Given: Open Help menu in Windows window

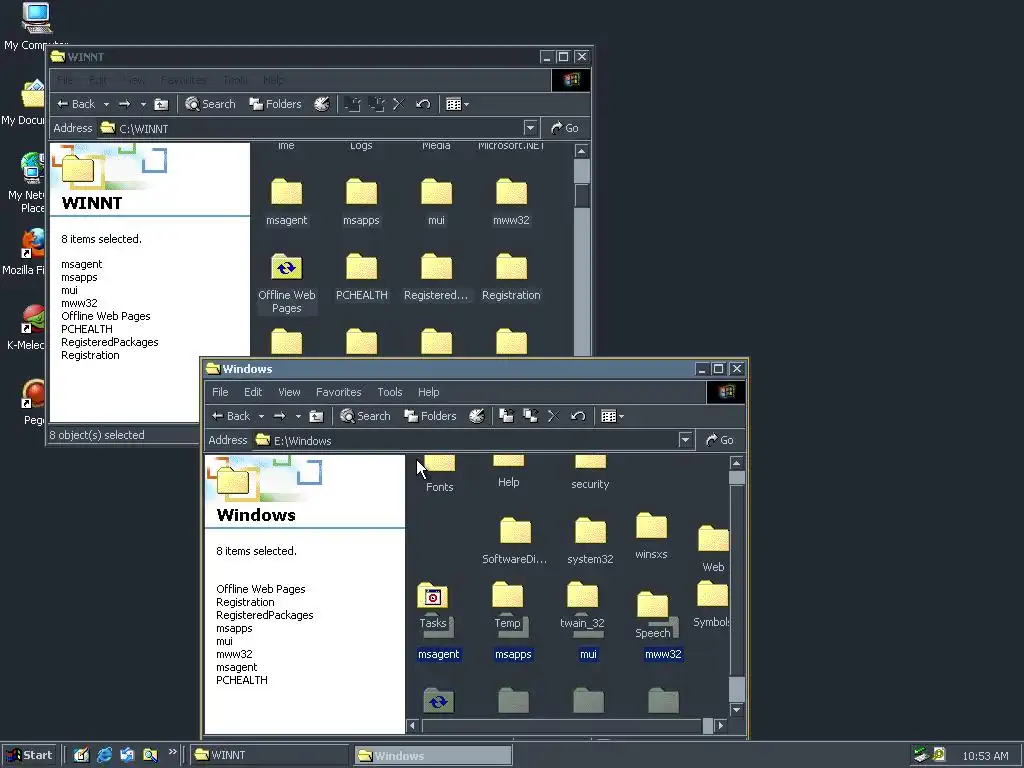Looking at the screenshot, I should tap(428, 392).
